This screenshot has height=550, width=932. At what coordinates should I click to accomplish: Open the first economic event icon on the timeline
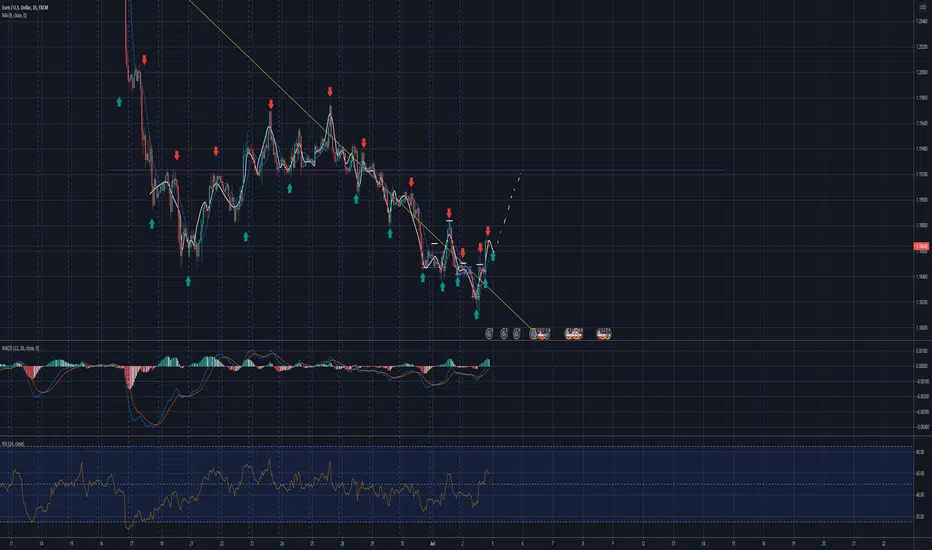coord(489,334)
